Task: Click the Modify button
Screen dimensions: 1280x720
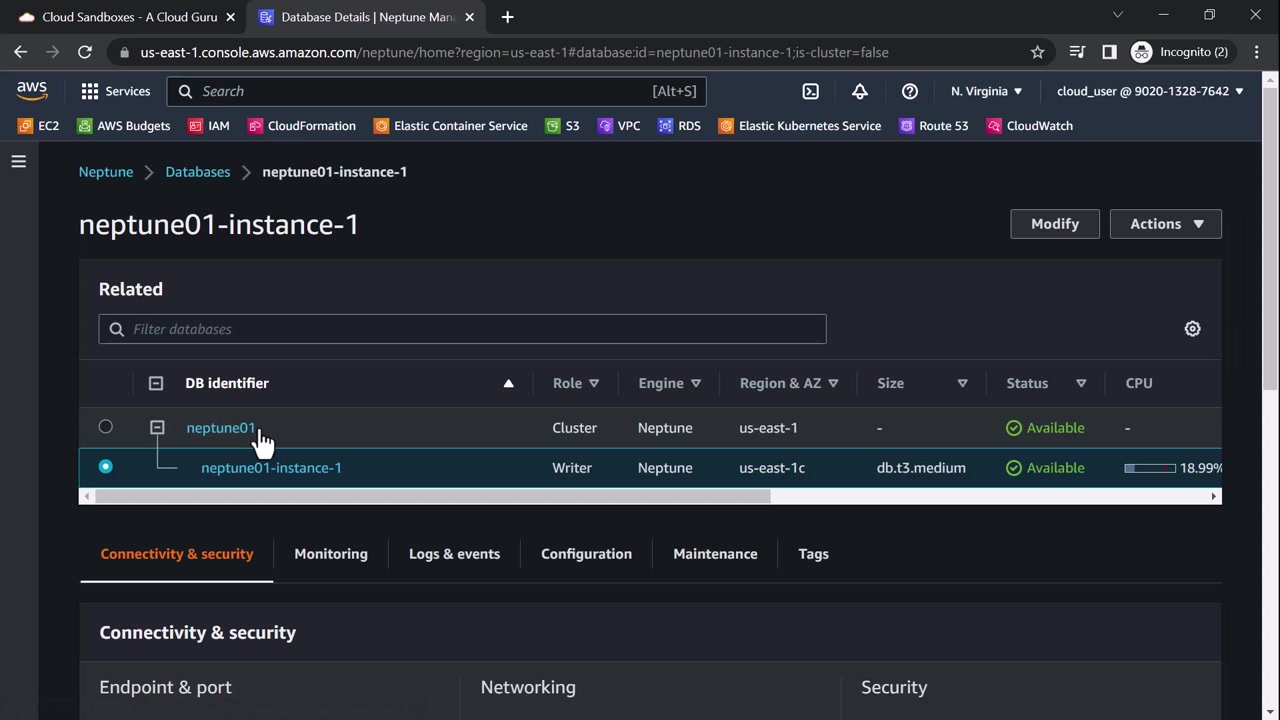Action: 1054,224
